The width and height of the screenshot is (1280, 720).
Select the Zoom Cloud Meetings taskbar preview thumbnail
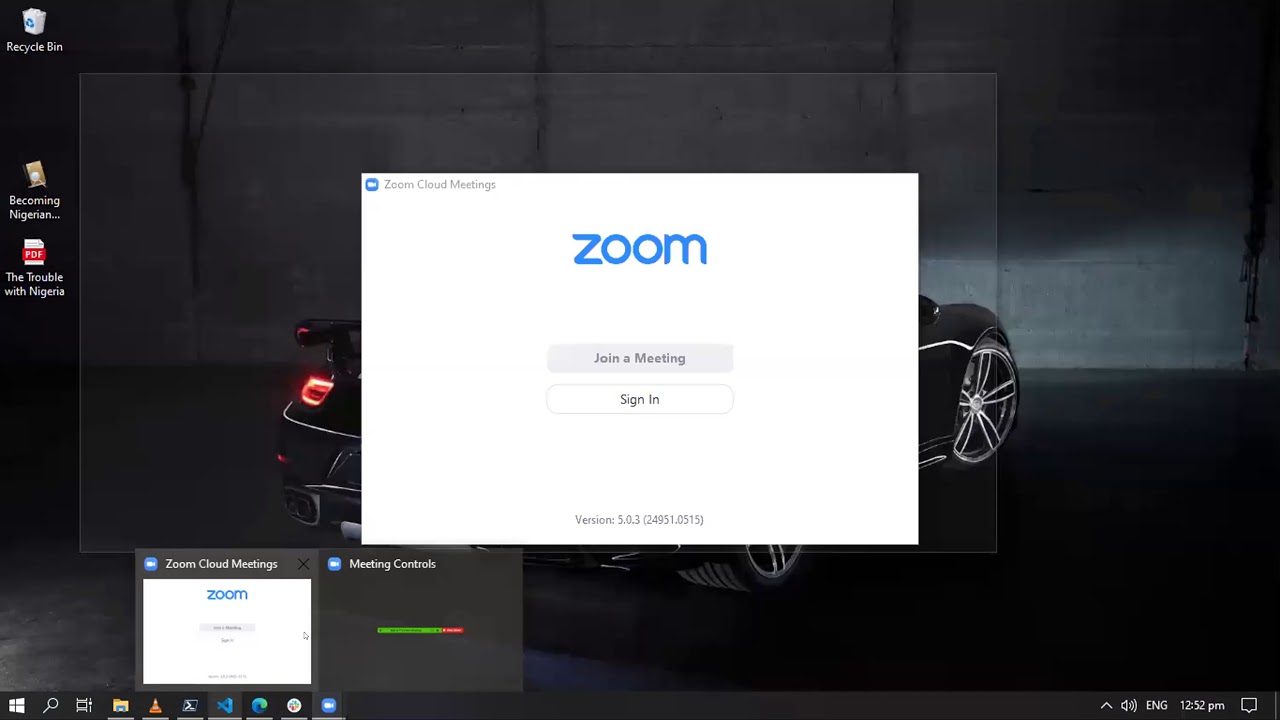[x=227, y=631]
